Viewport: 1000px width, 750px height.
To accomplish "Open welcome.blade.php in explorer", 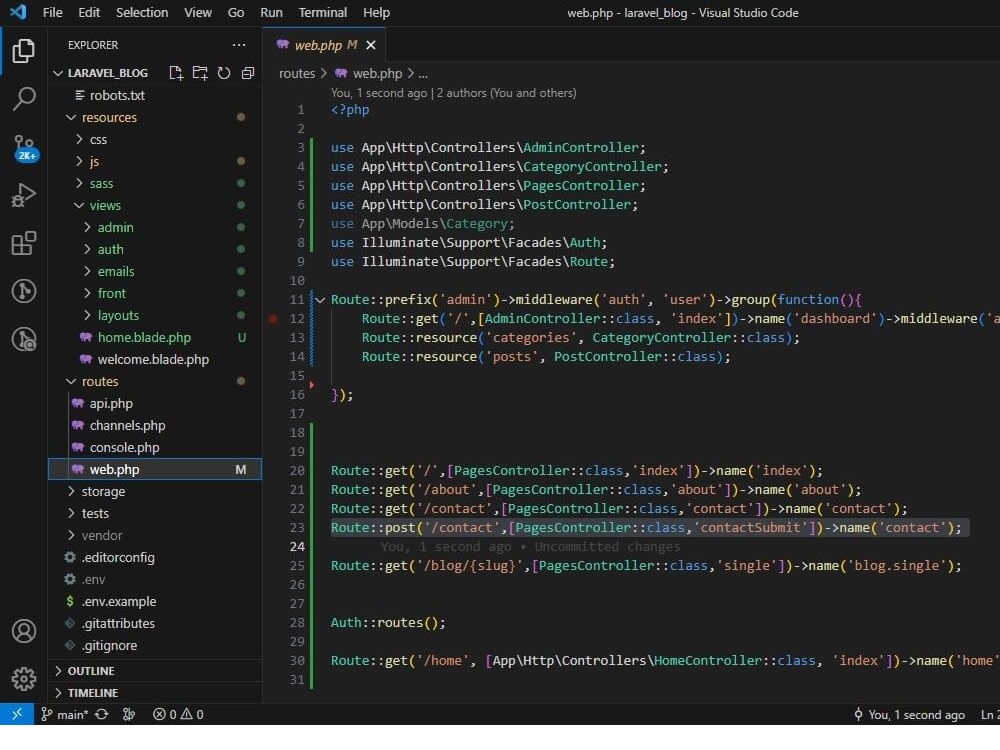I will pyautogui.click(x=154, y=359).
